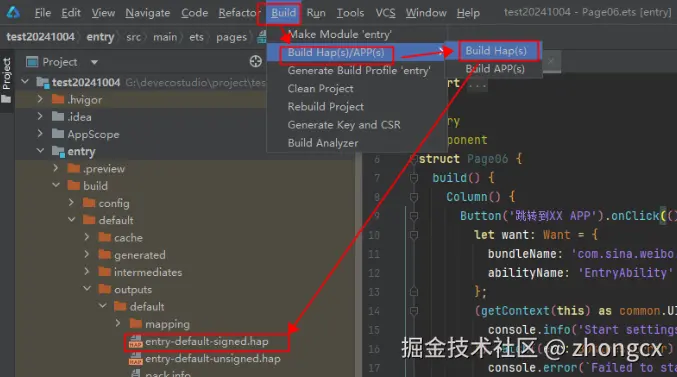Viewport: 677px width, 377px height.
Task: Click test20241004 breadcrumb
Action: [x=41, y=37]
